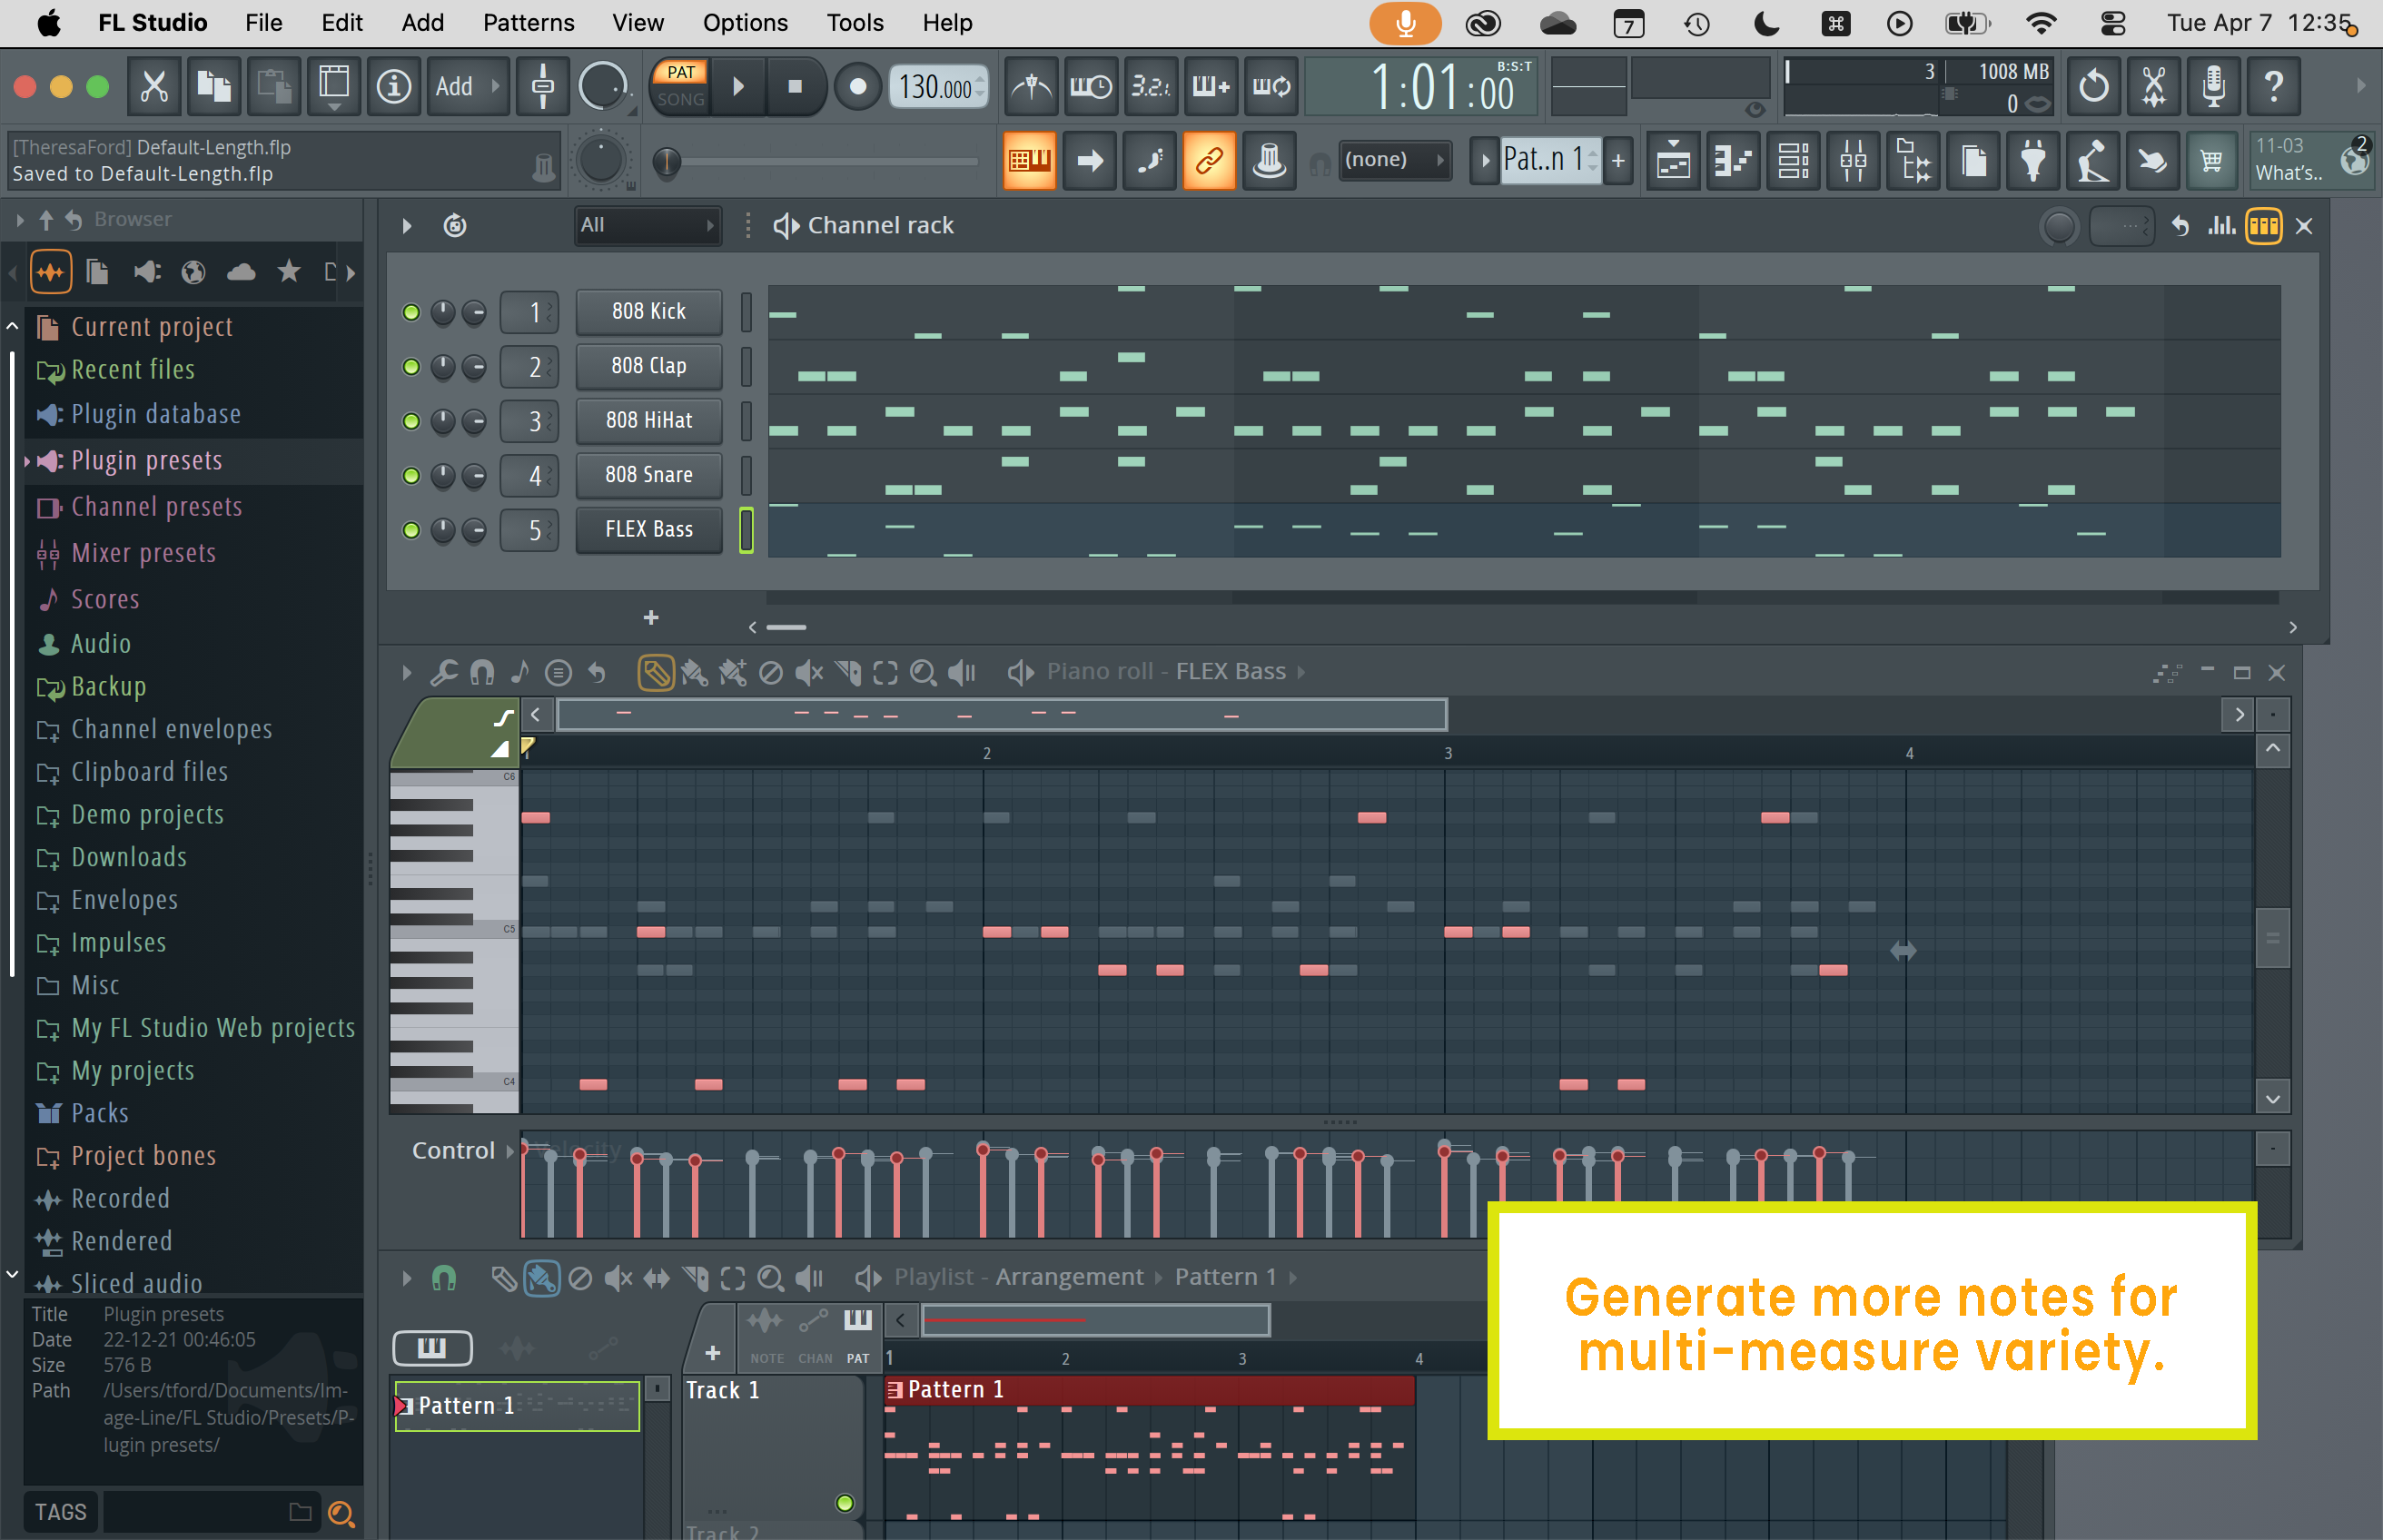Open the piano roll Control dropdown arrow

509,1152
